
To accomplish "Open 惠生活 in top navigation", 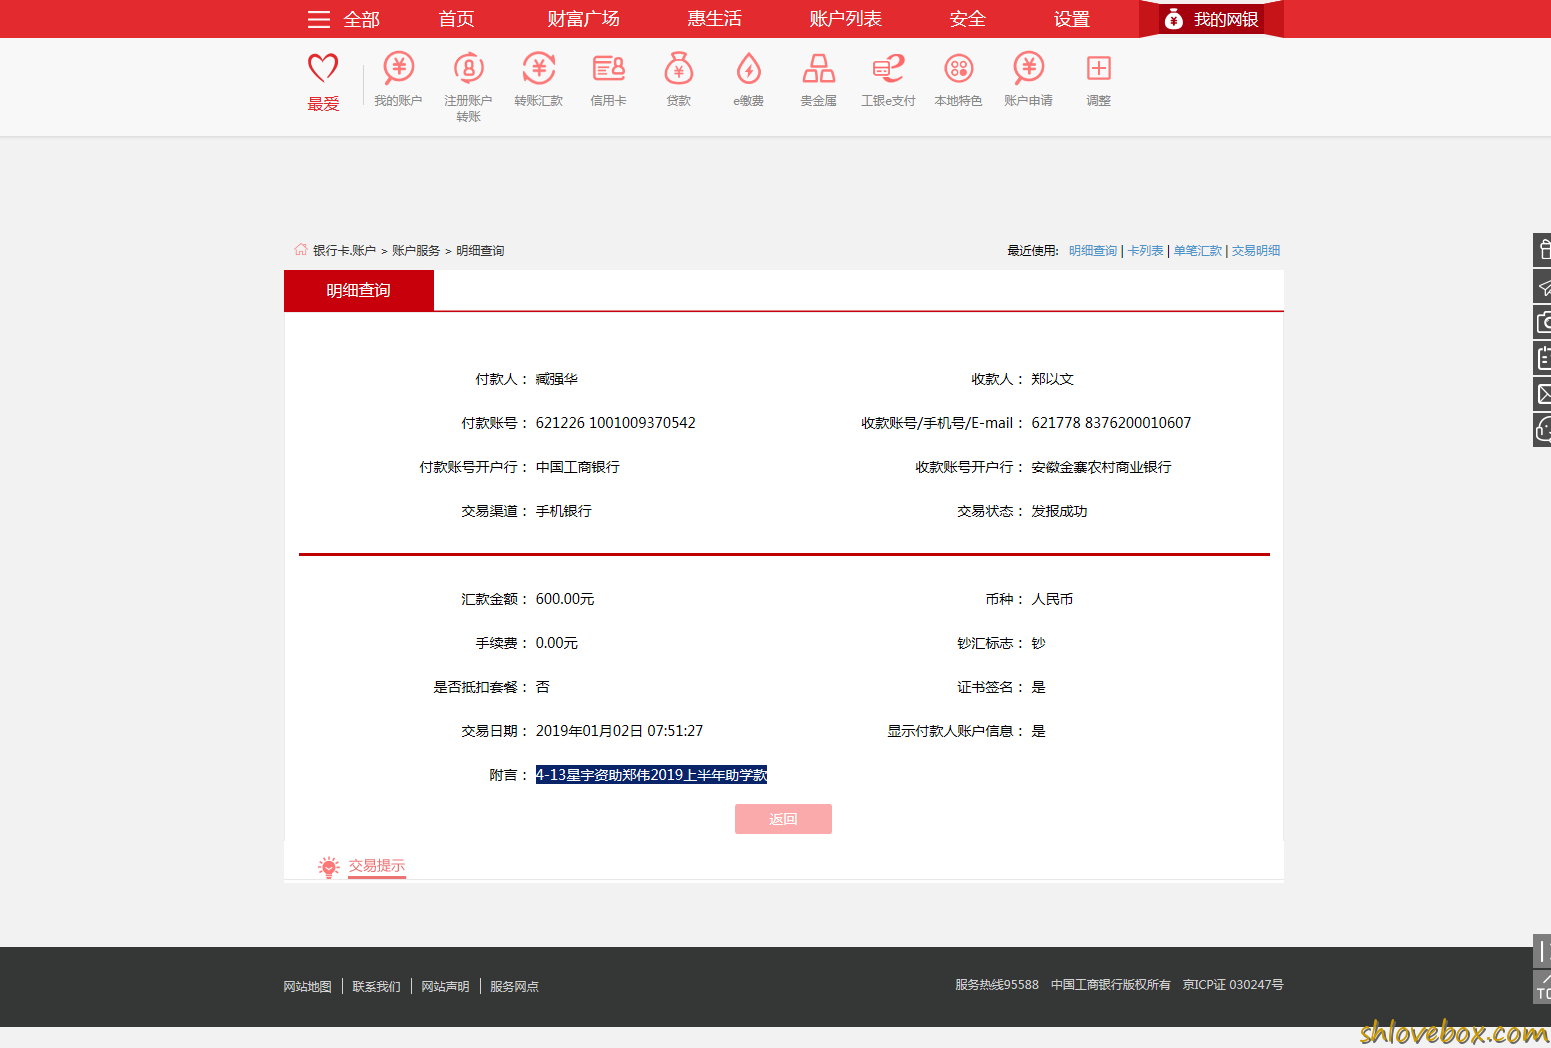I will (x=714, y=19).
